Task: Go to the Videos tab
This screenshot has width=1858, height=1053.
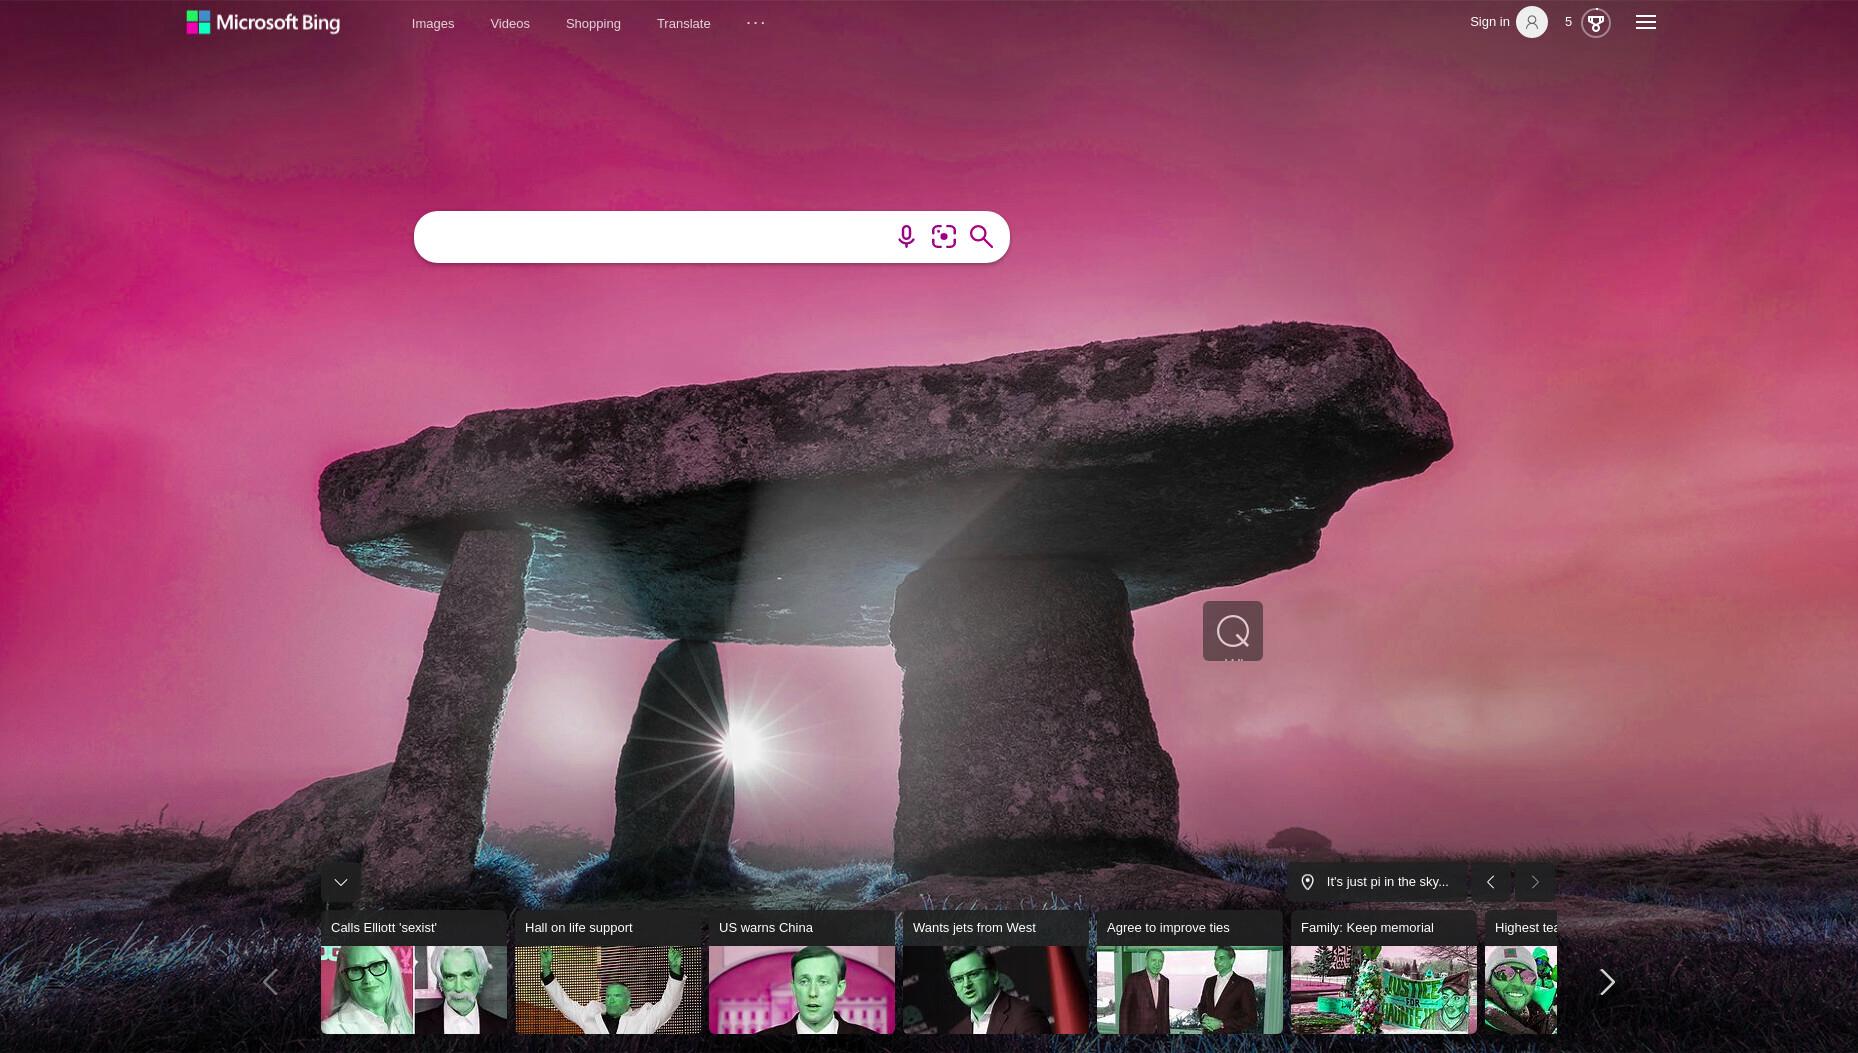Action: point(510,23)
